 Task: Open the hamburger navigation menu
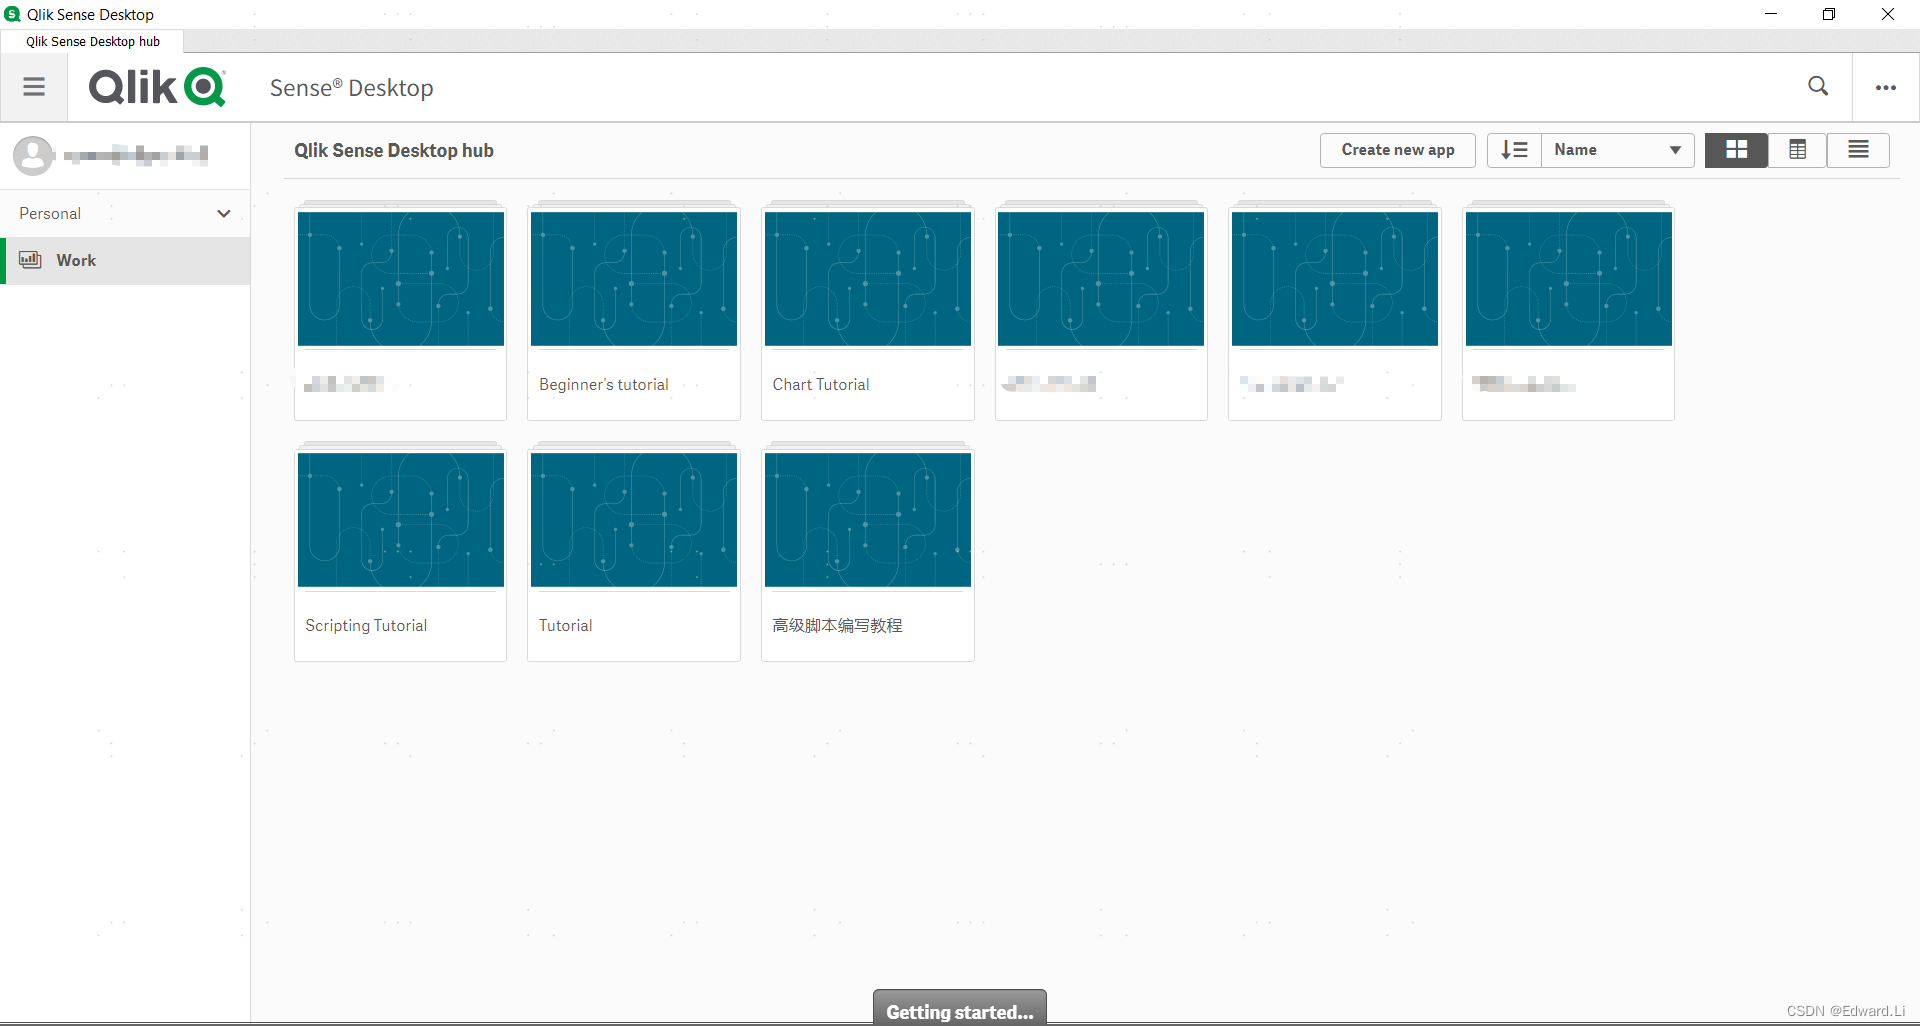point(34,87)
